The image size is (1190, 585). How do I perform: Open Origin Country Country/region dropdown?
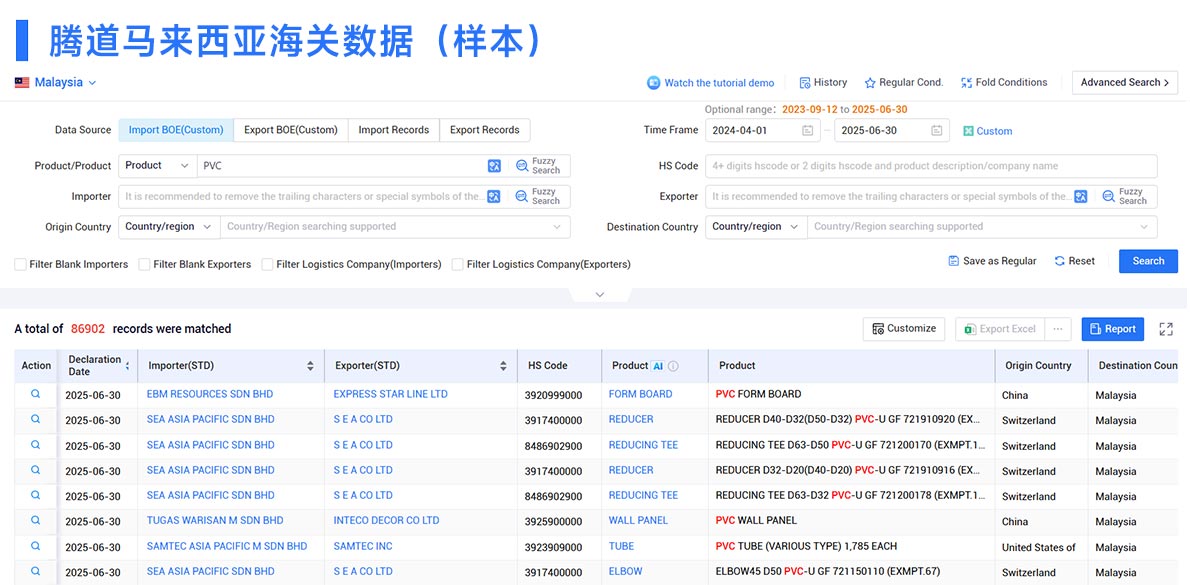168,227
